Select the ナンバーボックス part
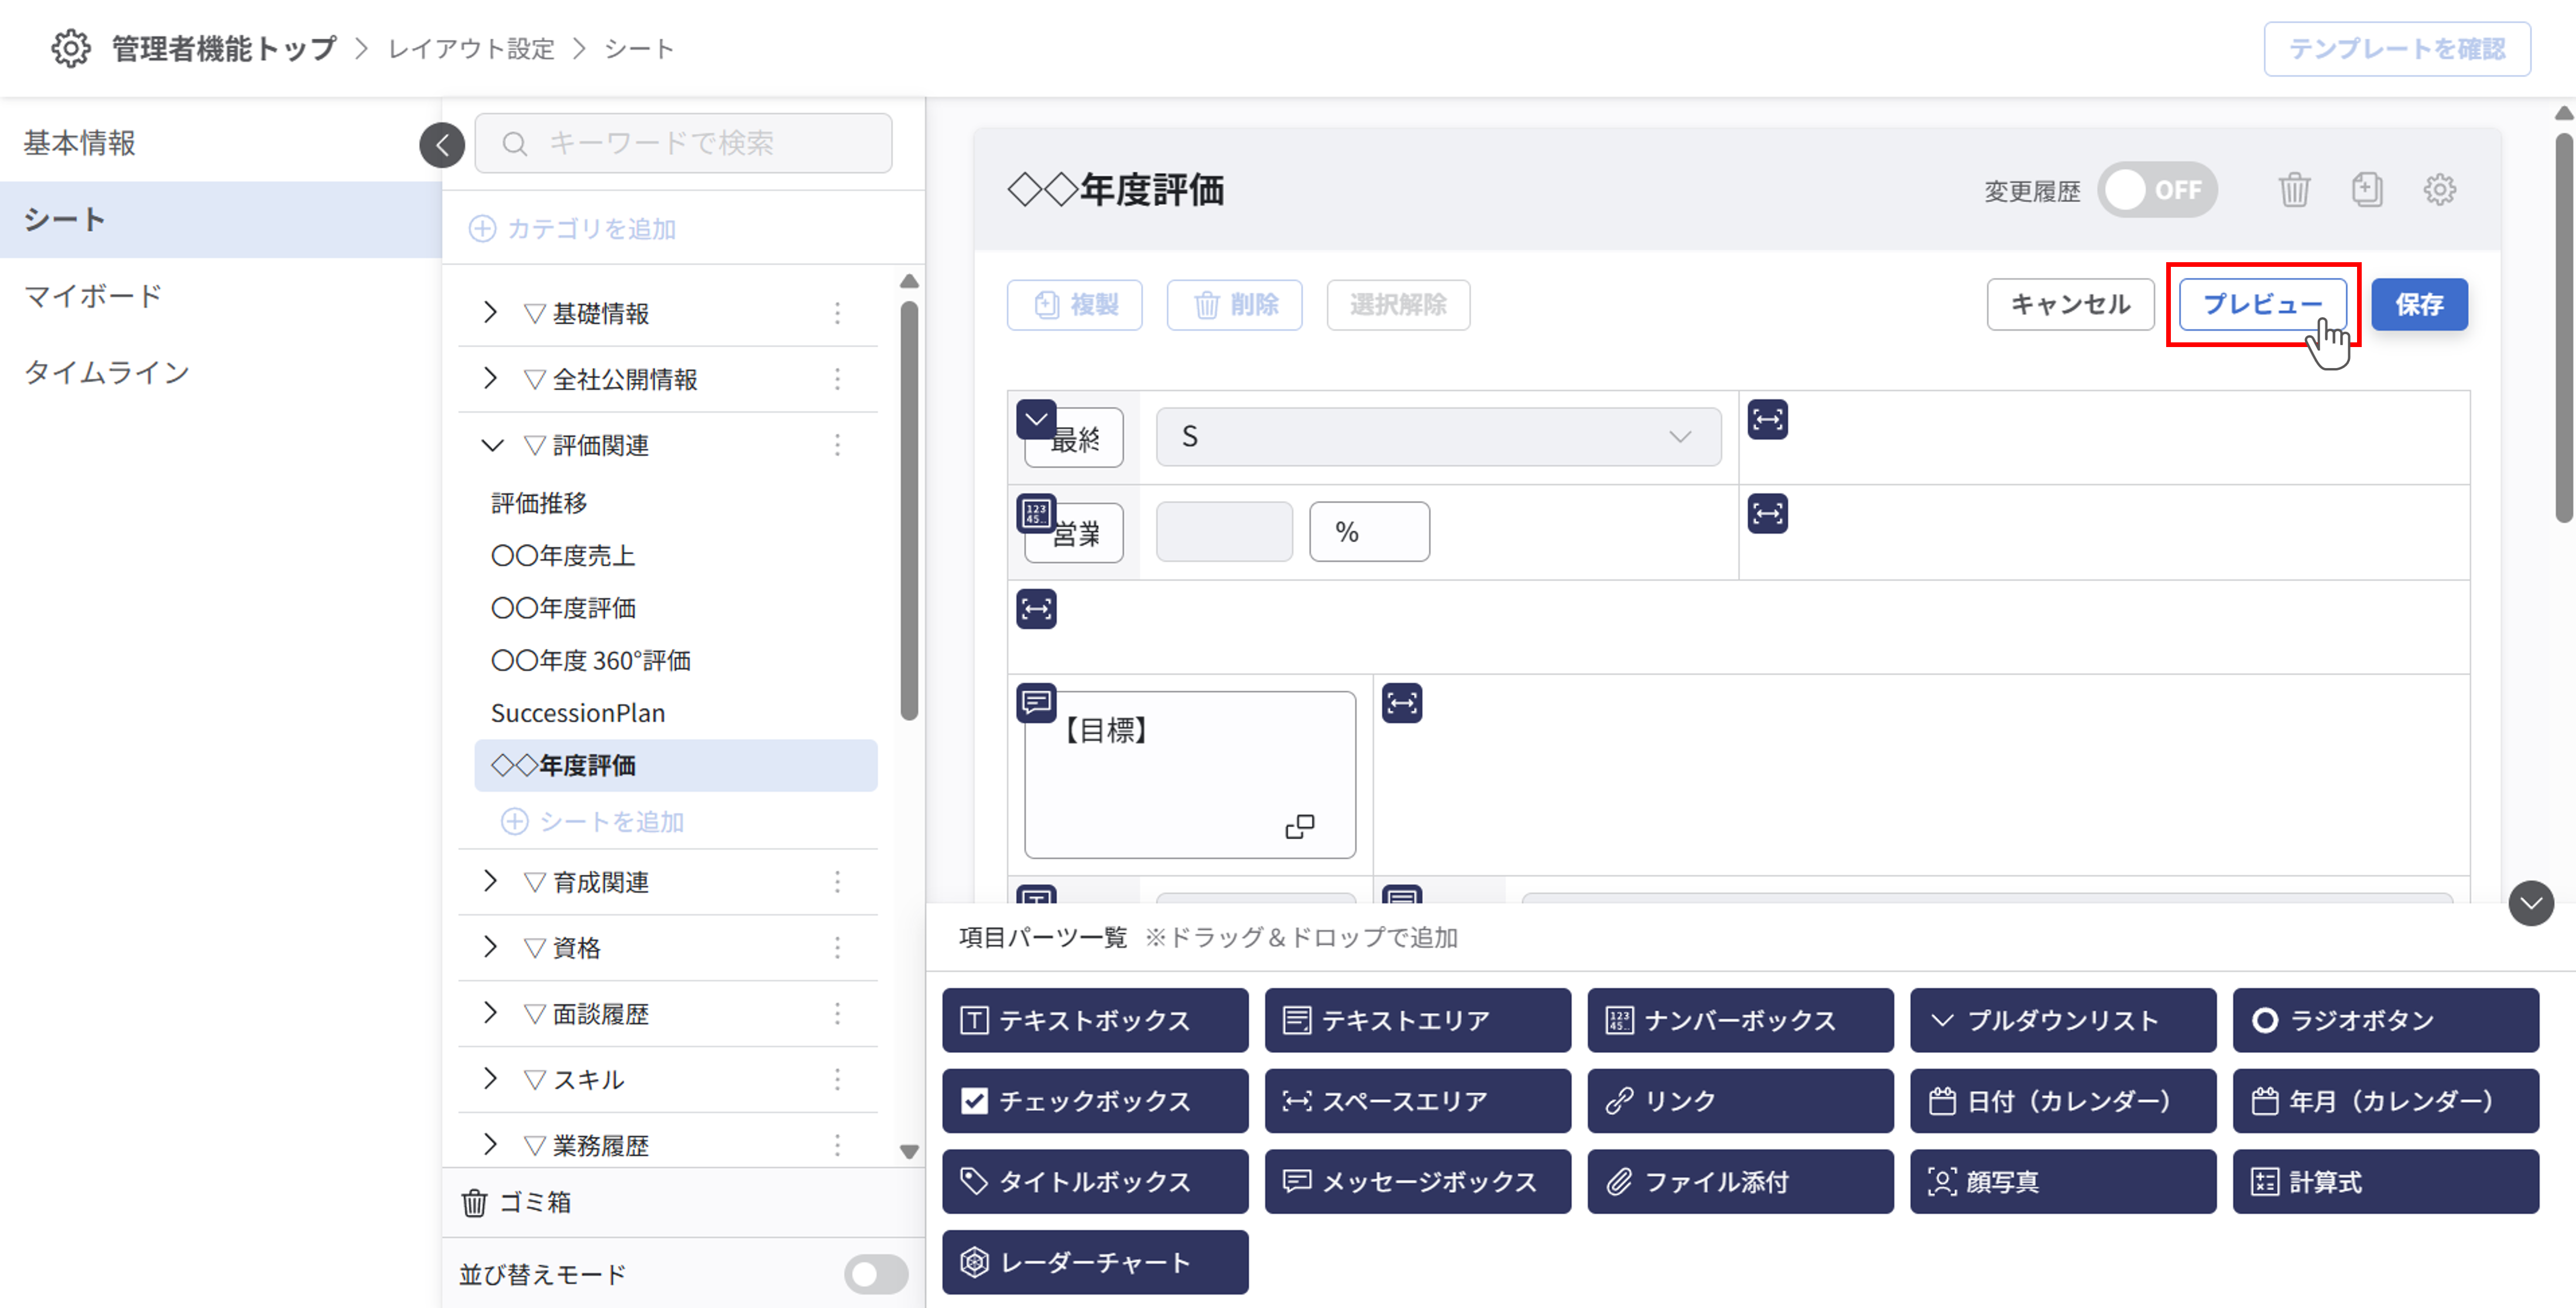 click(x=1740, y=1020)
